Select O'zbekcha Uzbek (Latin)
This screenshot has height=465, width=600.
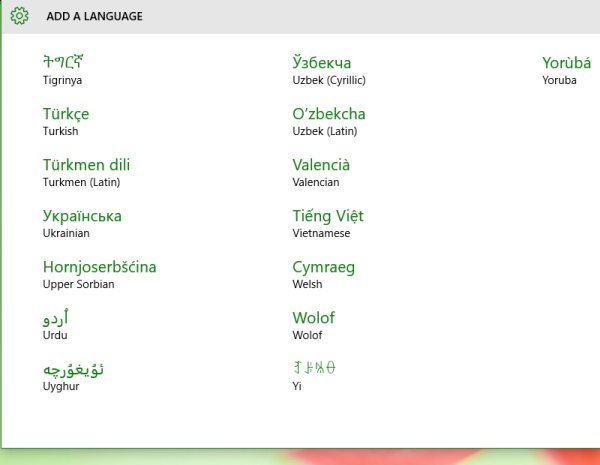329,121
